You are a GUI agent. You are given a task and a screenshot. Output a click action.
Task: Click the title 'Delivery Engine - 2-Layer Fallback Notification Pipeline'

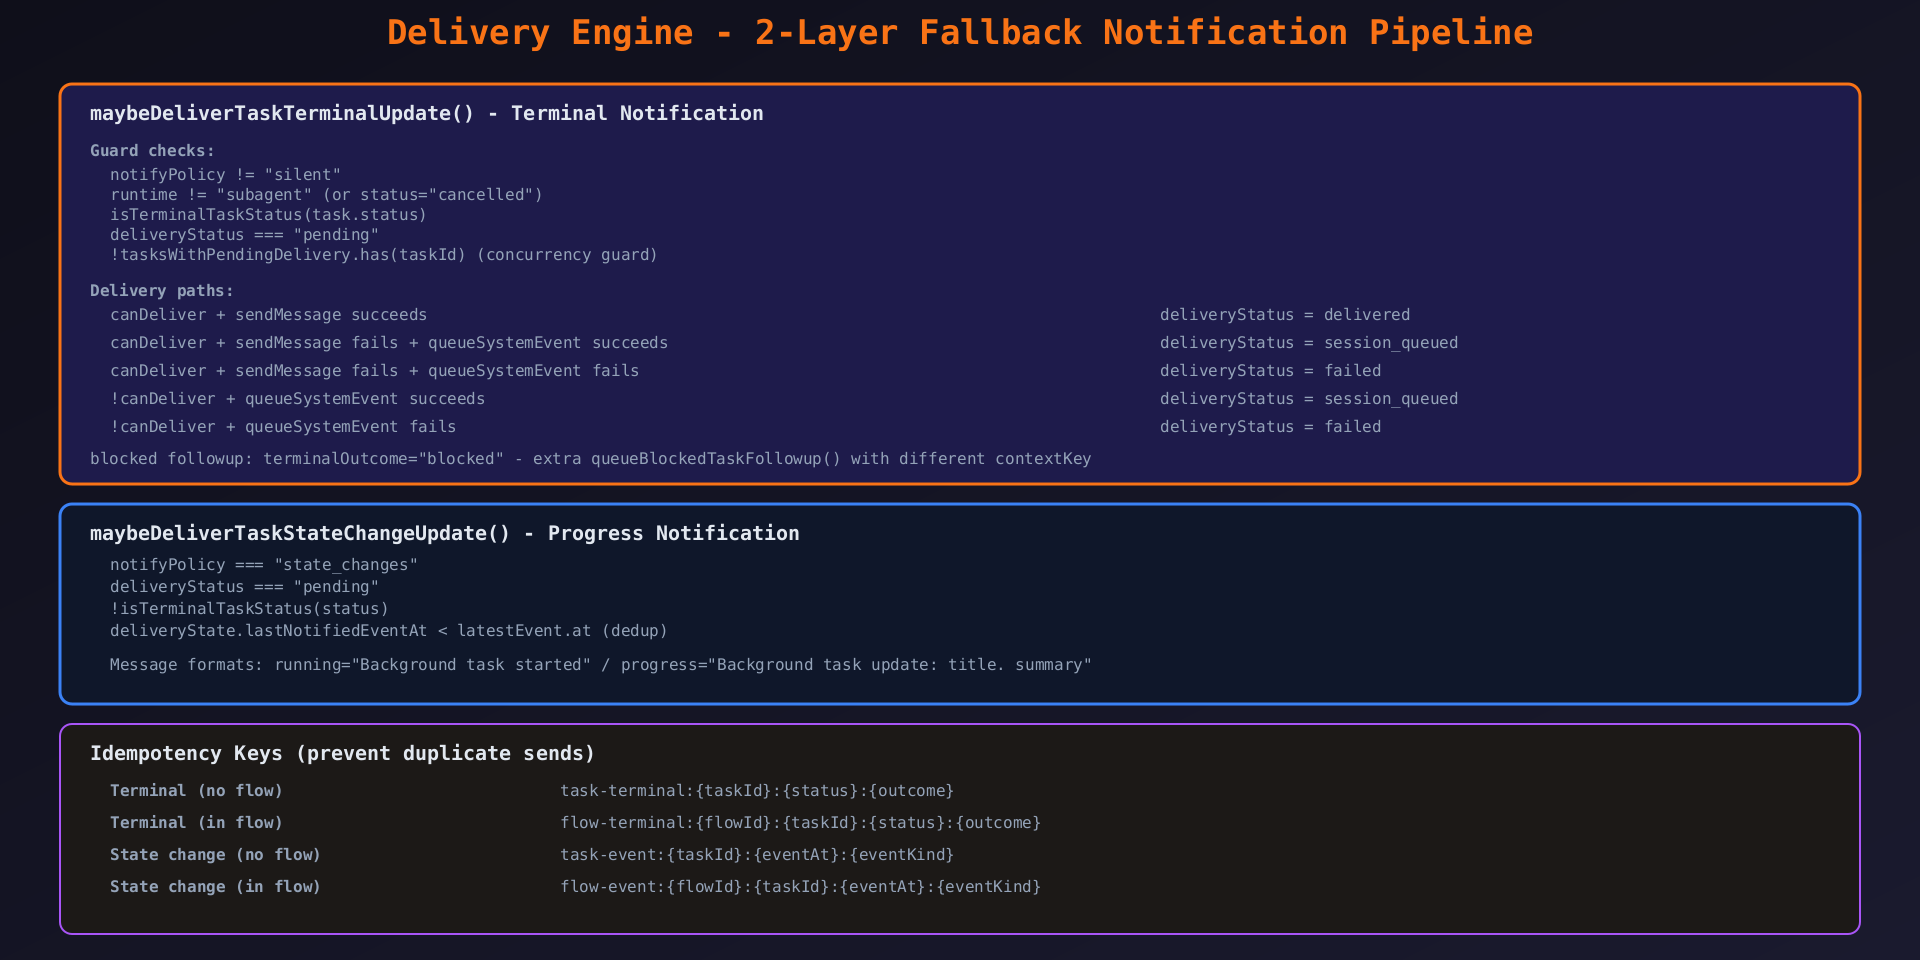pos(960,32)
